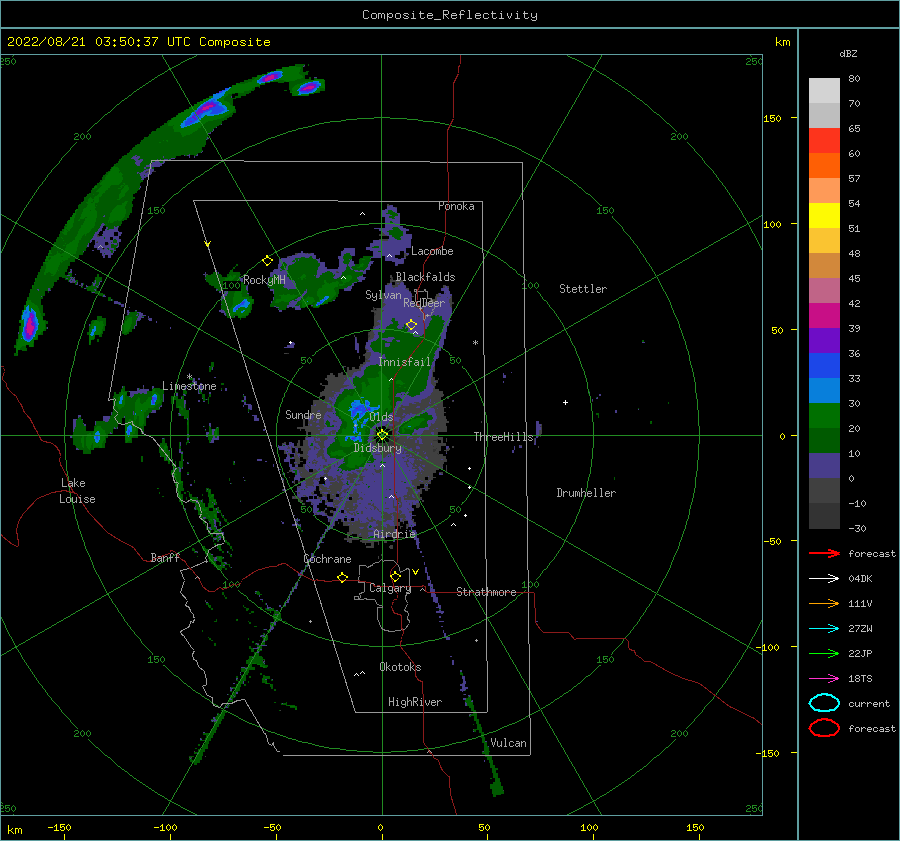The width and height of the screenshot is (900, 841).
Task: Click the Sundre label
Action: tap(303, 414)
